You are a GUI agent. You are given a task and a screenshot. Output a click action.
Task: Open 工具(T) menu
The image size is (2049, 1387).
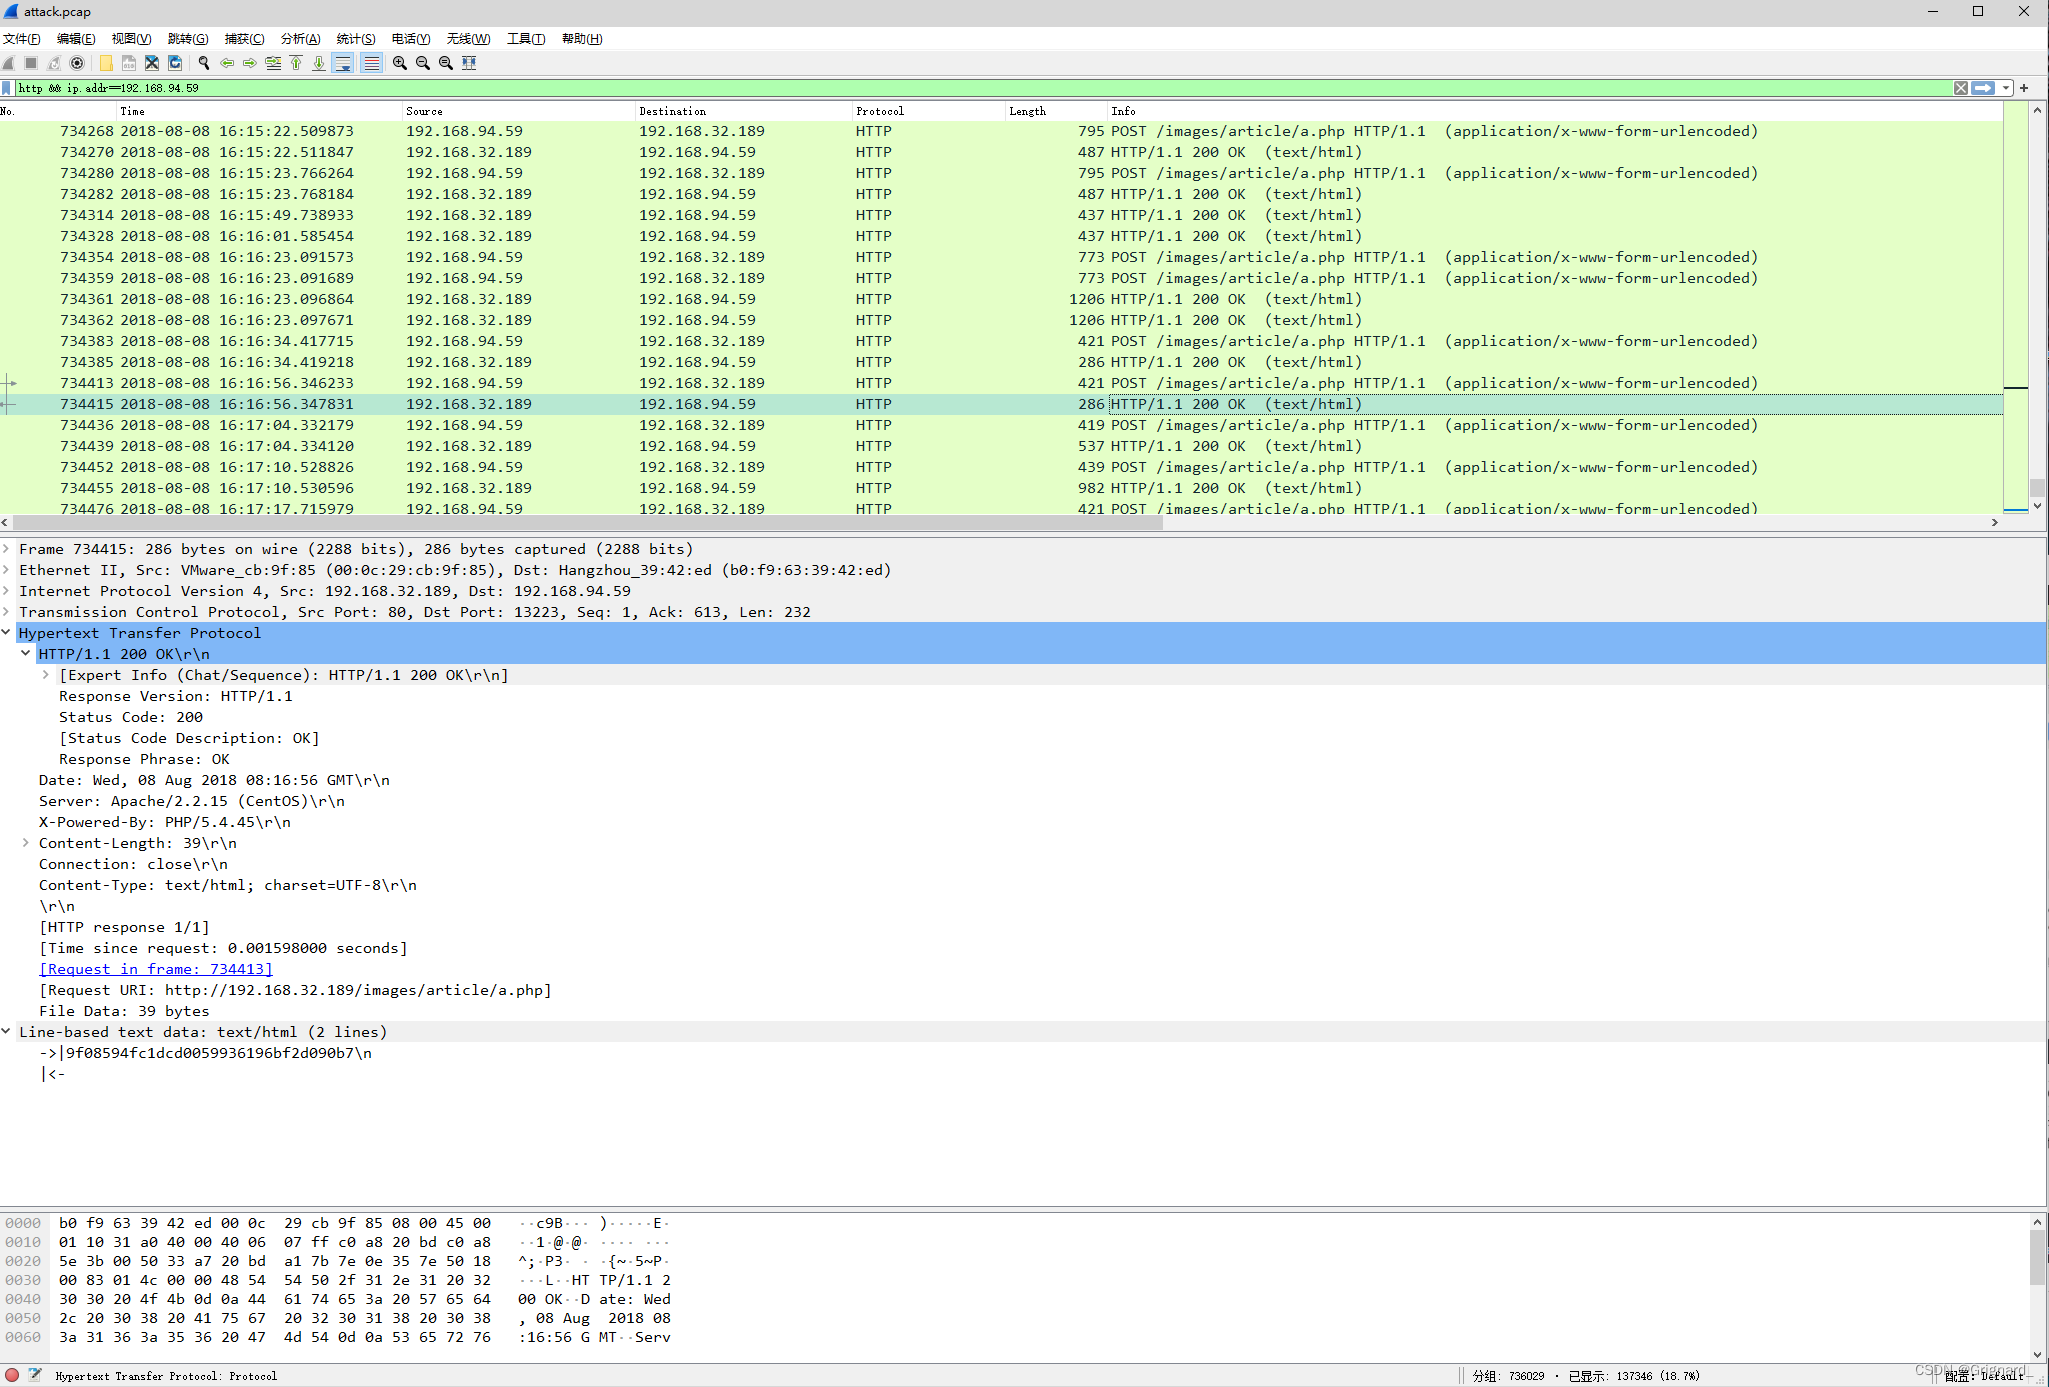(526, 39)
